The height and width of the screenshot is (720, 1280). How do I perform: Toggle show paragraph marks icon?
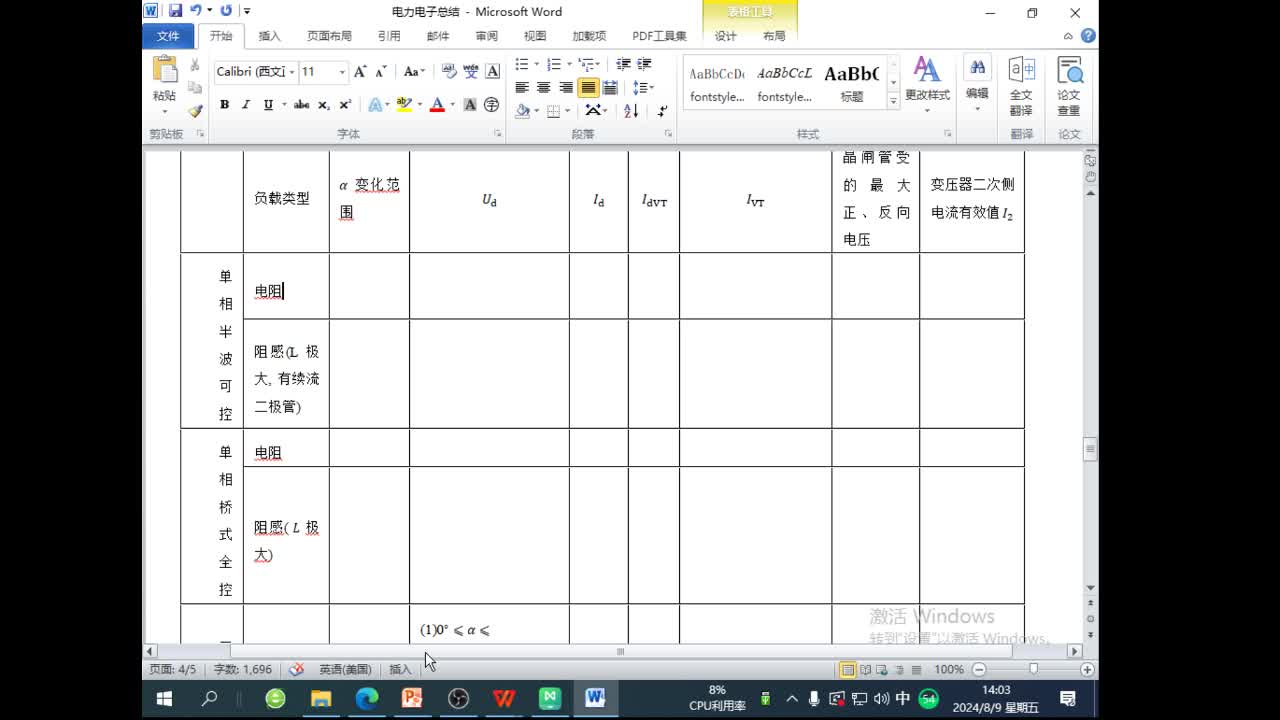(662, 111)
